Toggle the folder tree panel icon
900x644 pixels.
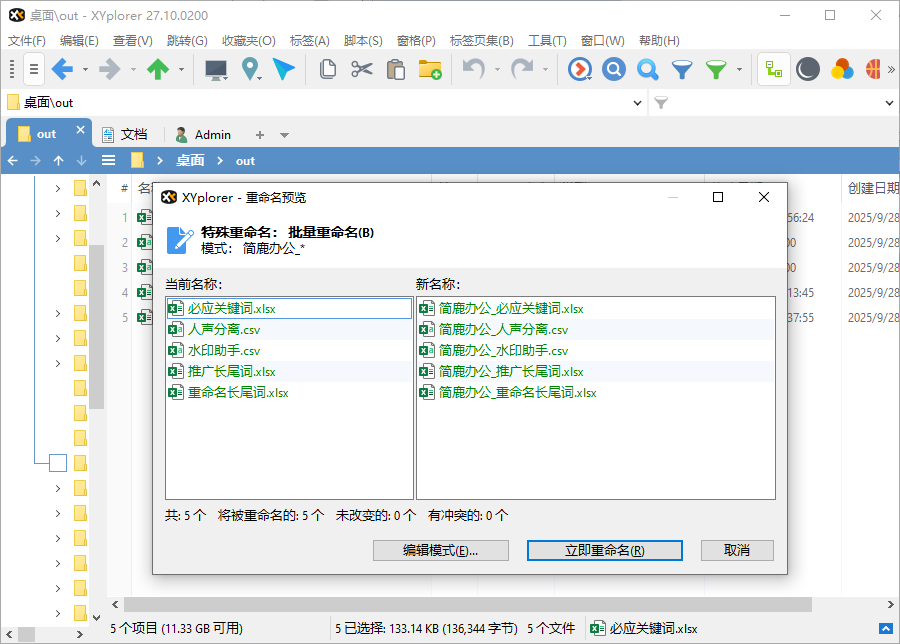773,69
